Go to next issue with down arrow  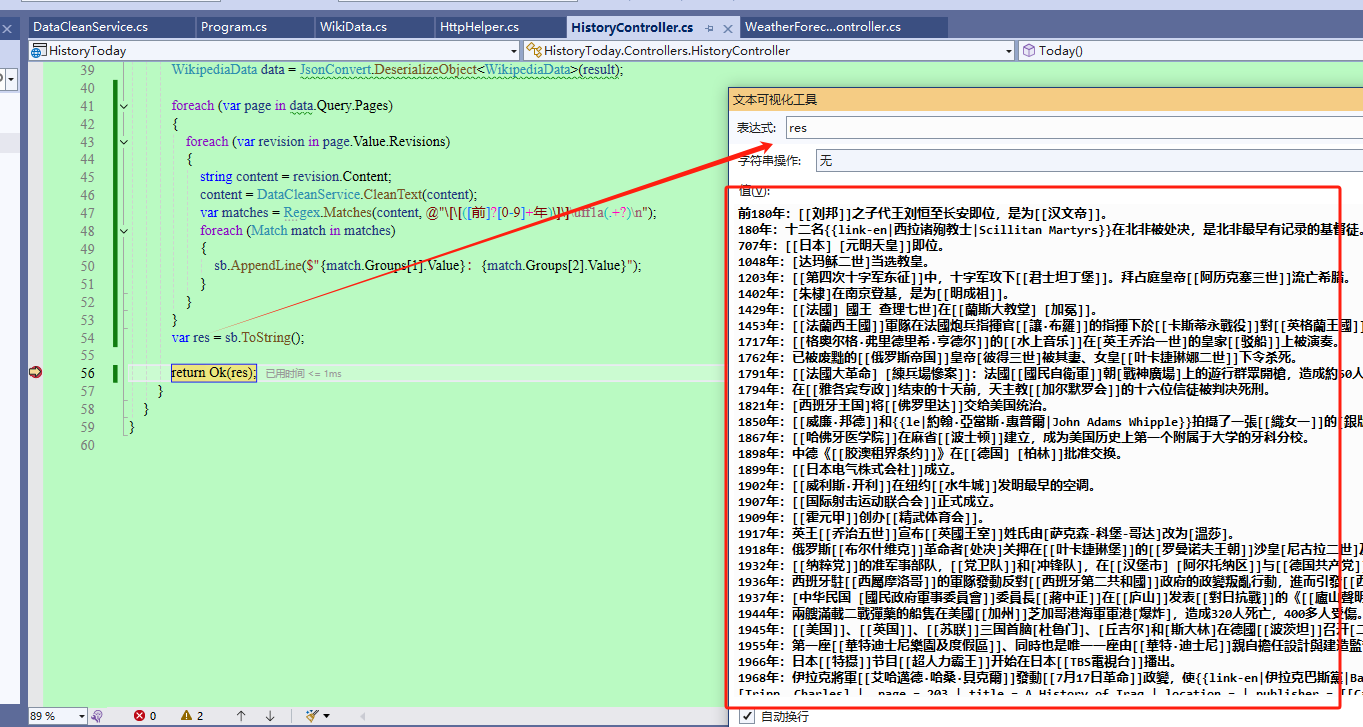[x=269, y=716]
